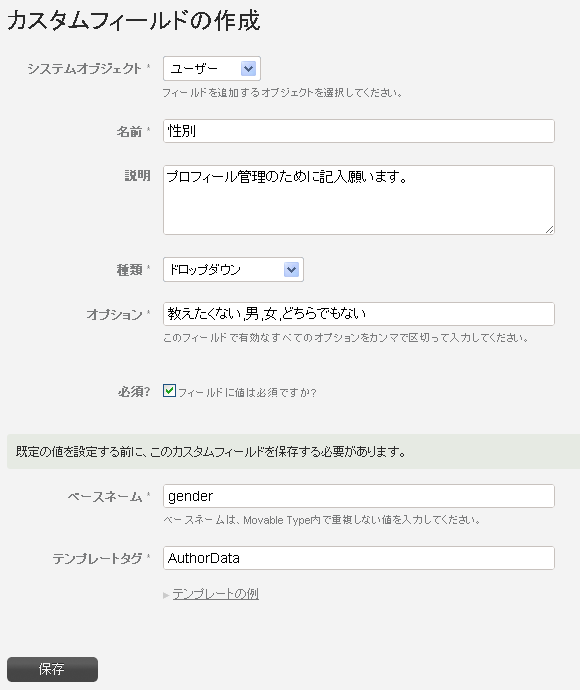This screenshot has height=690, width=580.
Task: Focus the テンプレートタグ field containing AuthorData
Action: (359, 558)
